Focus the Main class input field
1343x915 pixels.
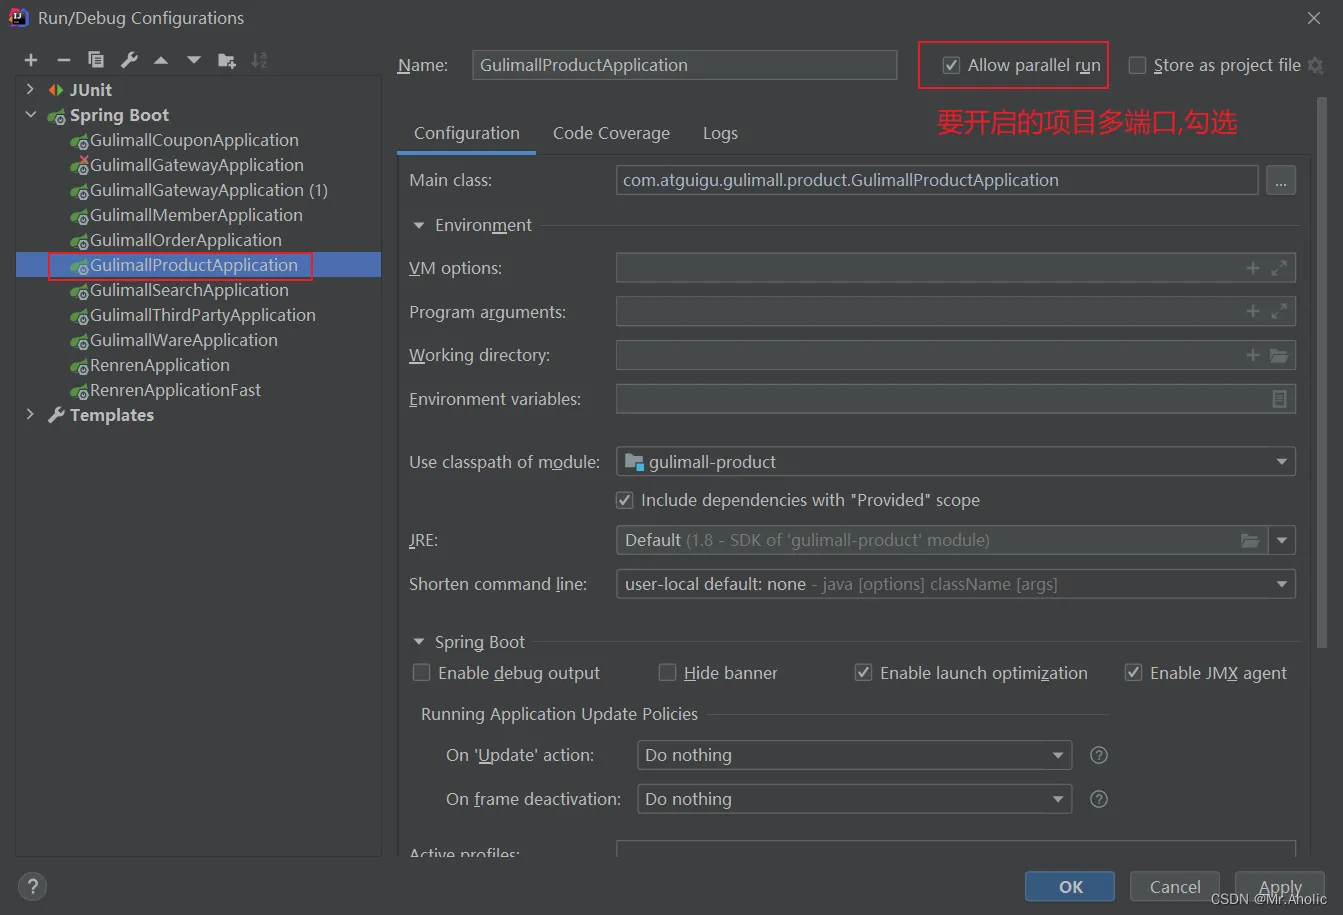point(937,180)
